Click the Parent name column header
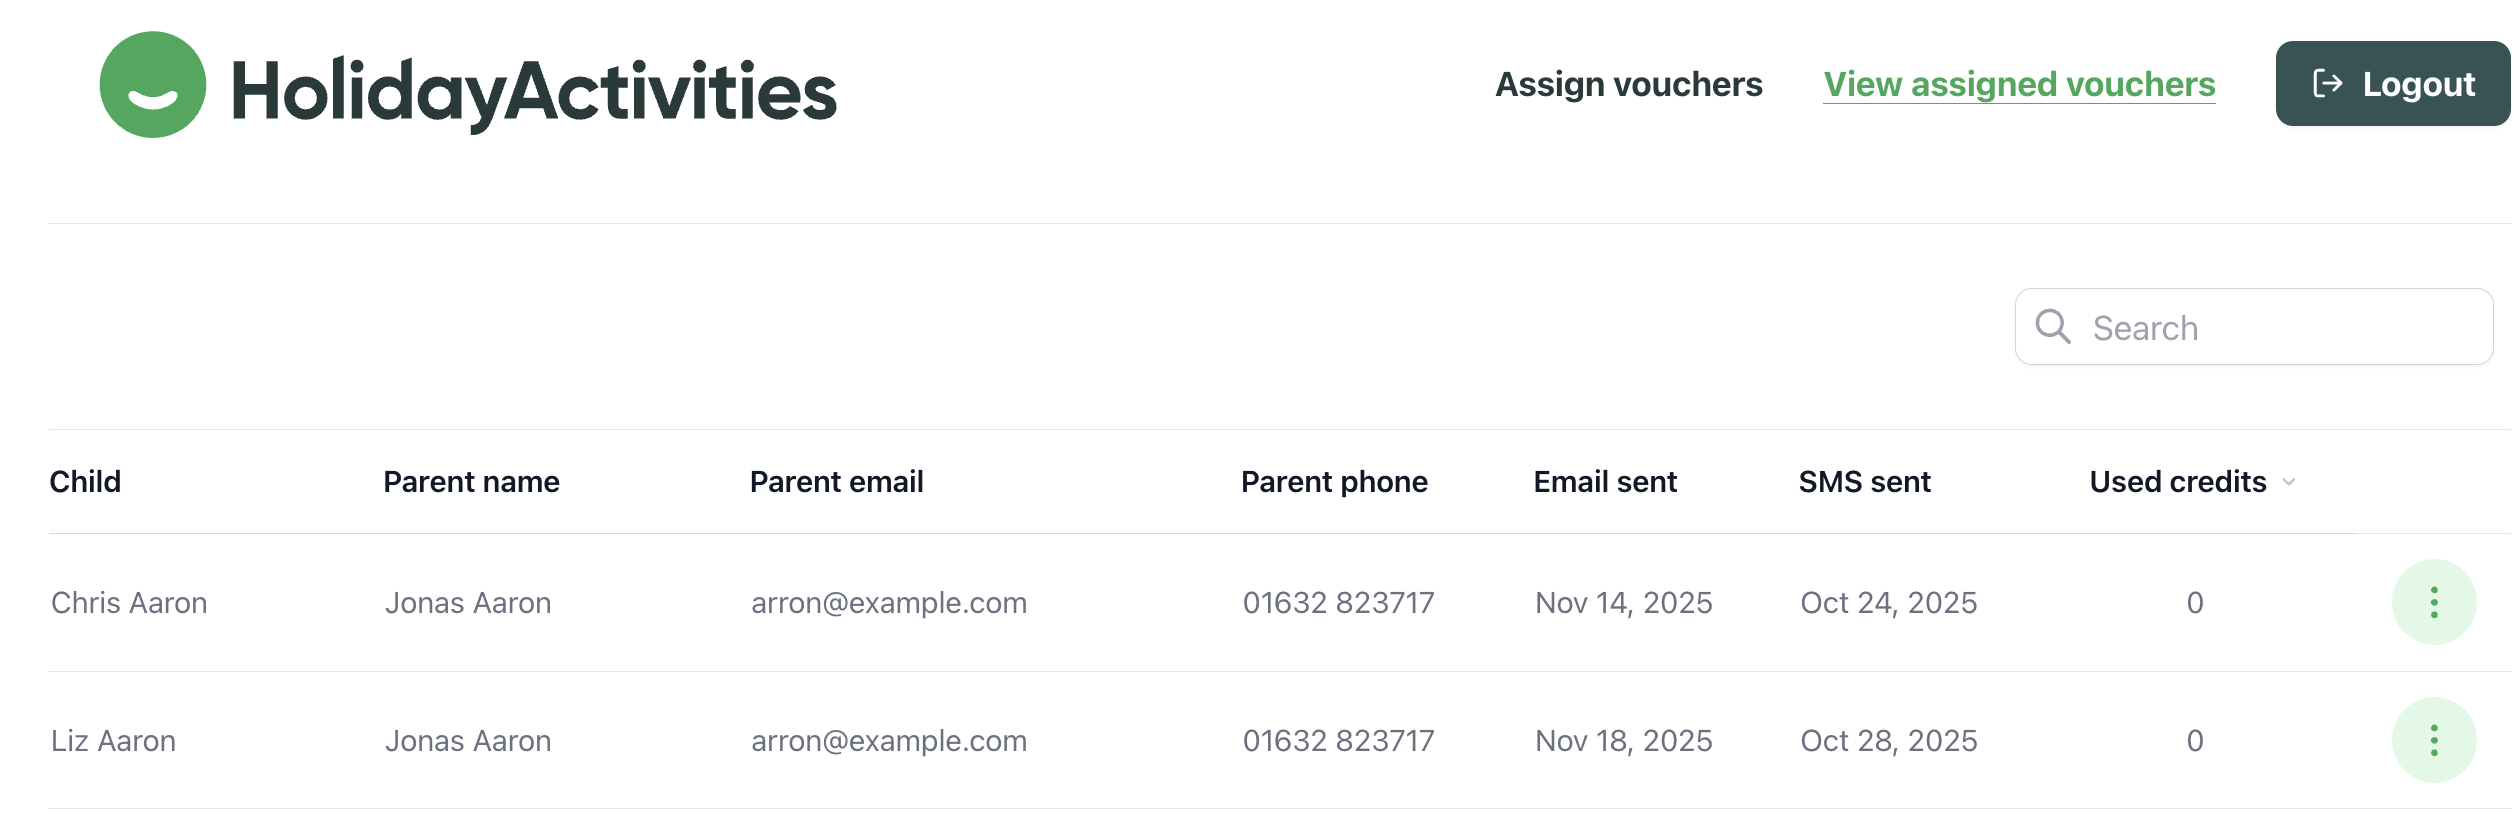The width and height of the screenshot is (2514, 814). [x=471, y=482]
